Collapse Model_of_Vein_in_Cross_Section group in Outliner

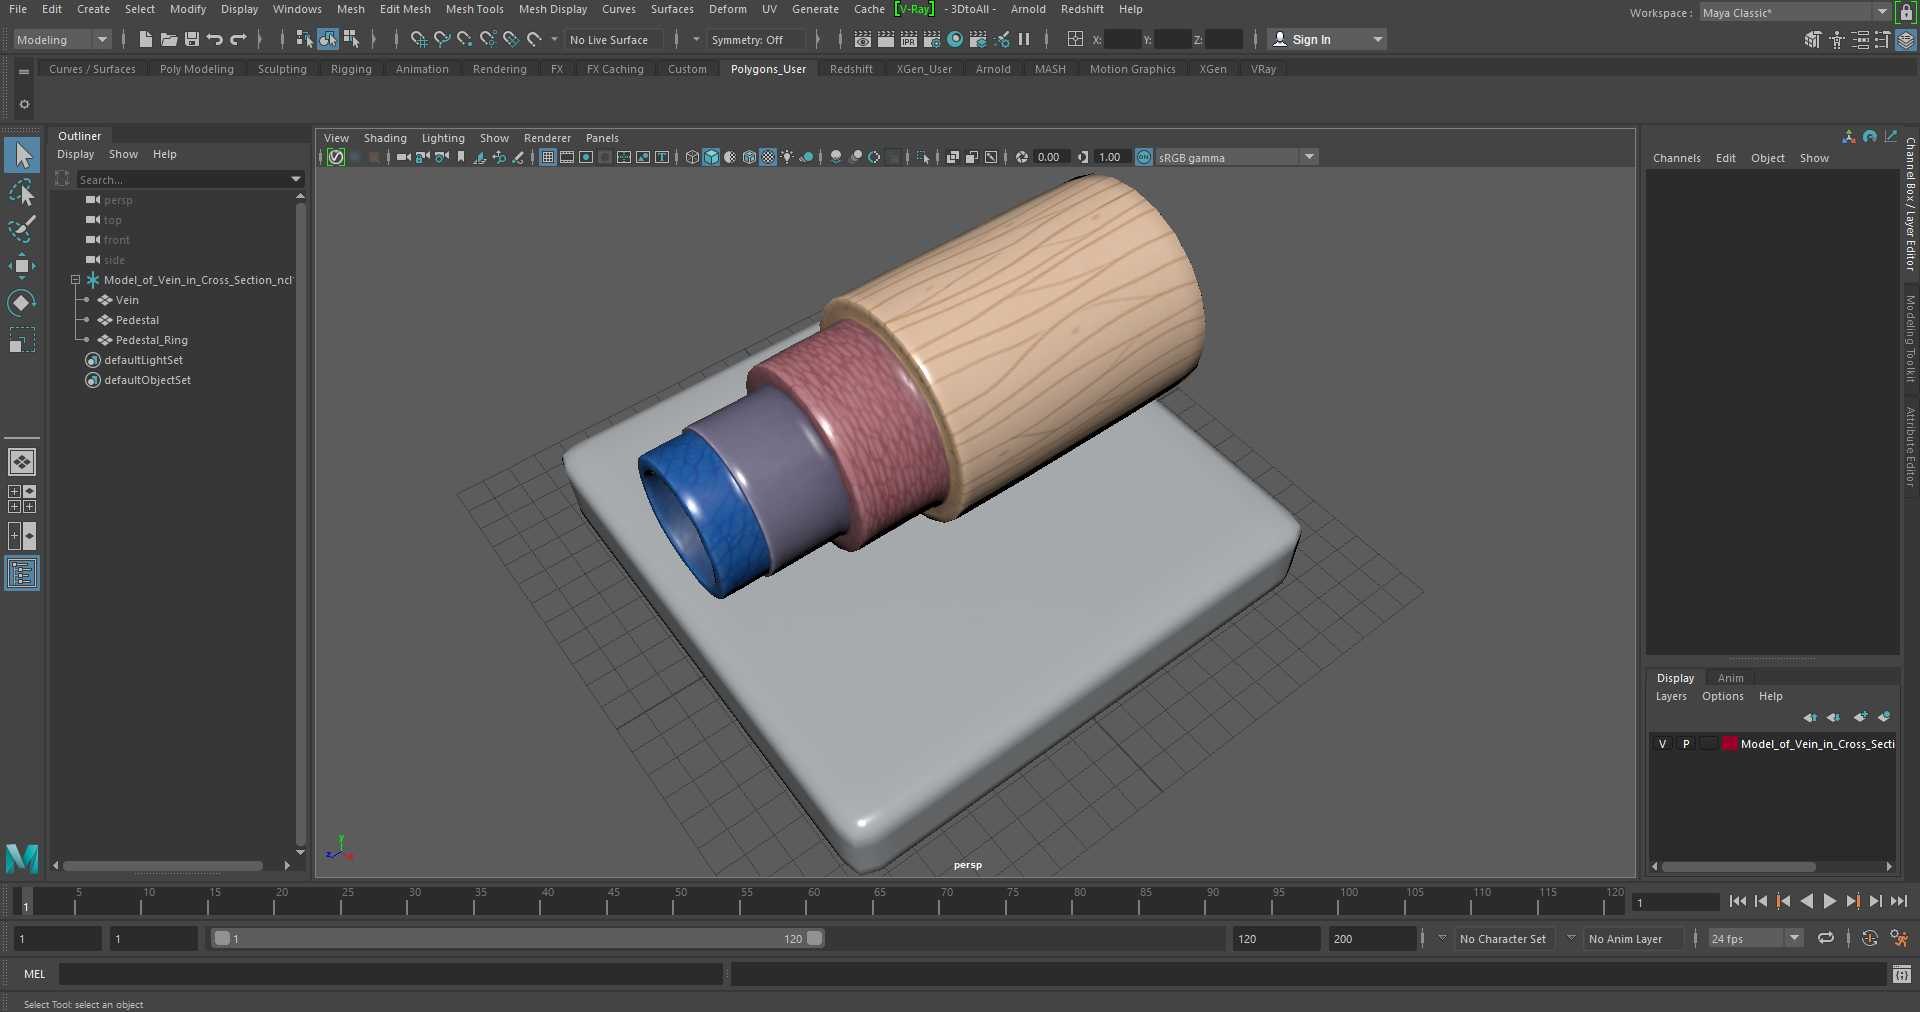(75, 280)
